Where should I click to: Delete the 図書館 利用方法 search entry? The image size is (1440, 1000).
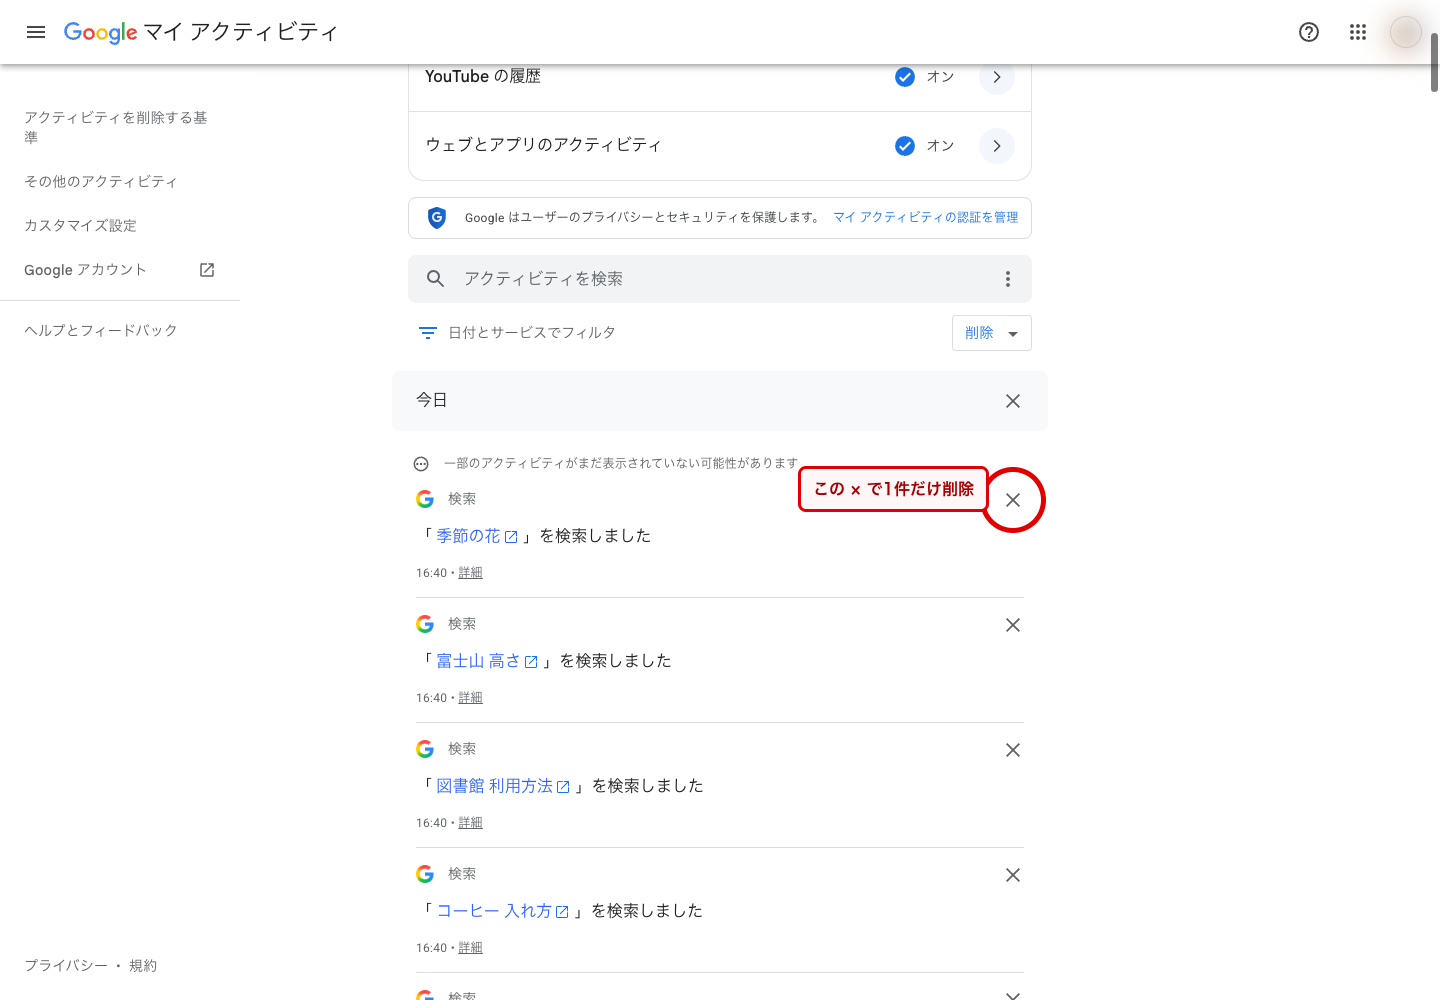click(x=1013, y=750)
